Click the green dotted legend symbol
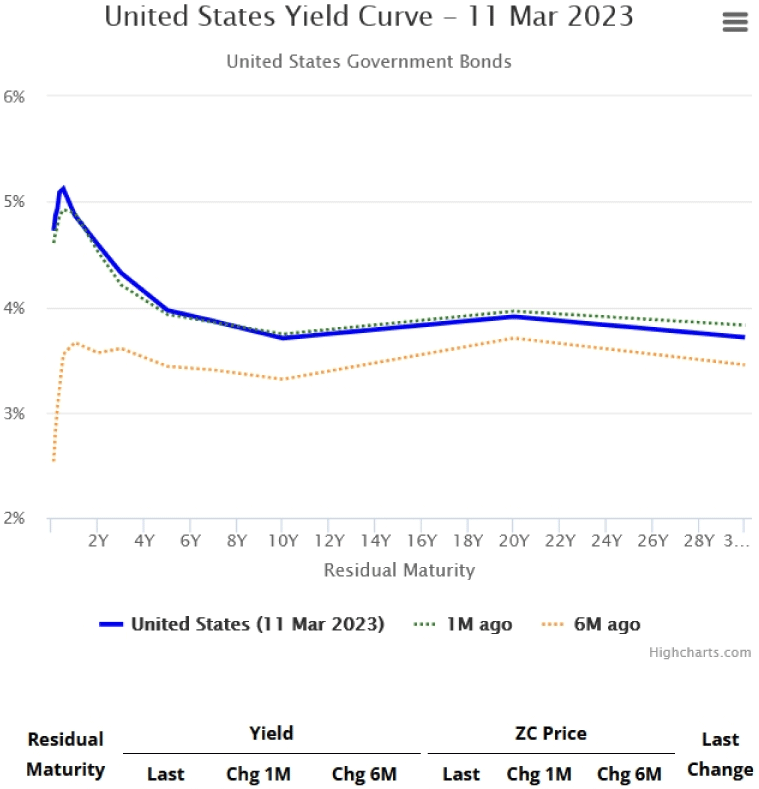Viewport: 759px width, 789px height. tap(424, 624)
